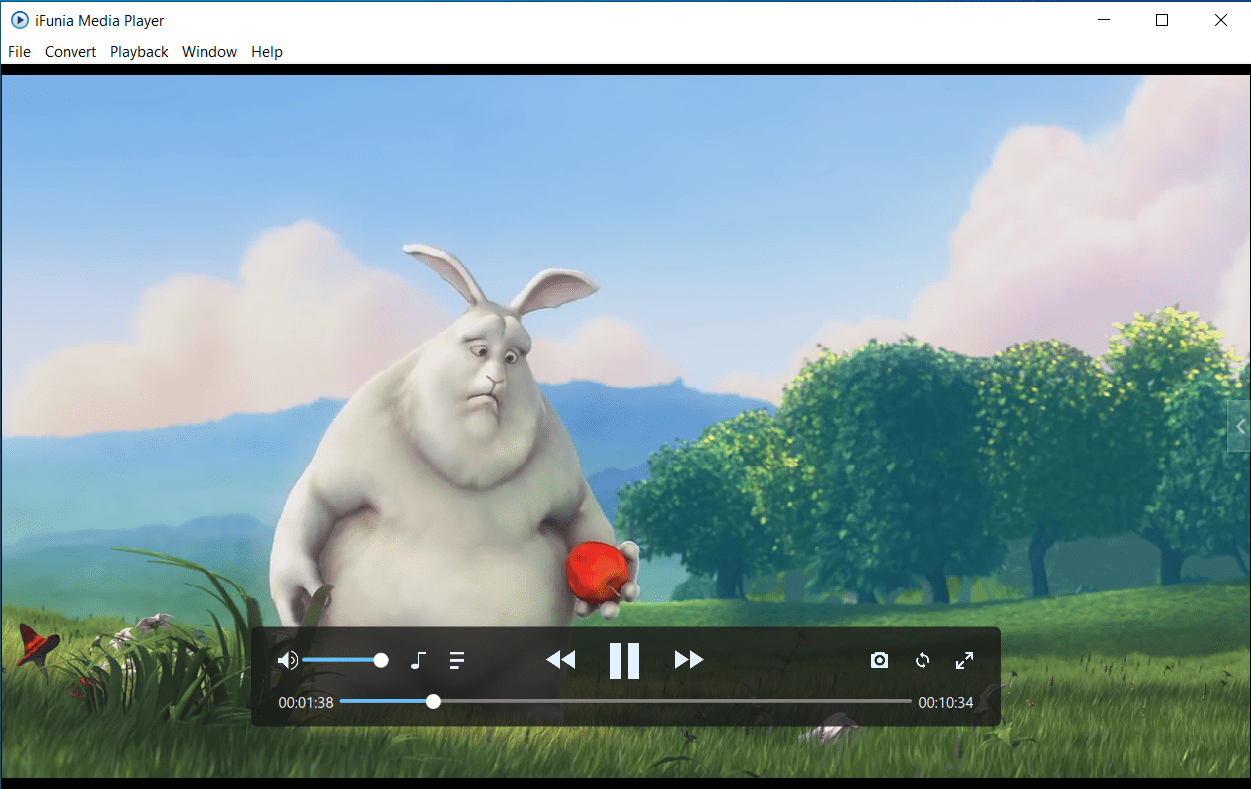Open the playlist list icon
Image resolution: width=1251 pixels, height=789 pixels.
pyautogui.click(x=457, y=660)
